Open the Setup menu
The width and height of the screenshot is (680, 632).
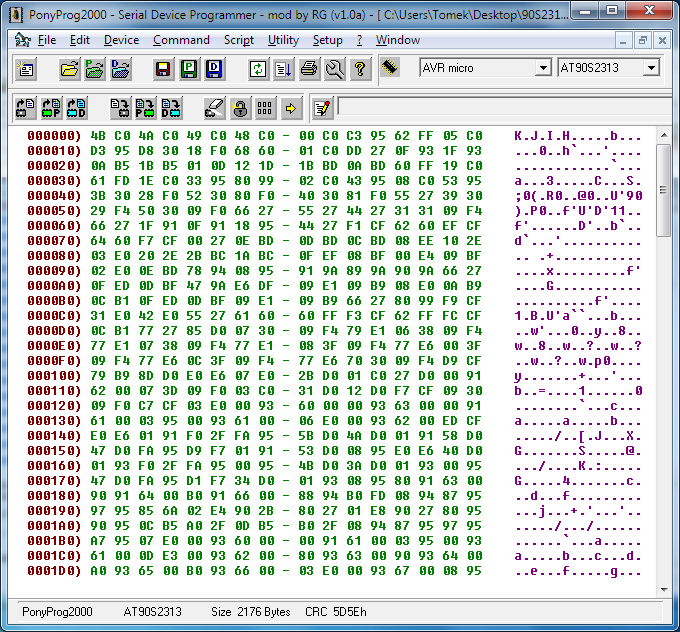click(327, 40)
